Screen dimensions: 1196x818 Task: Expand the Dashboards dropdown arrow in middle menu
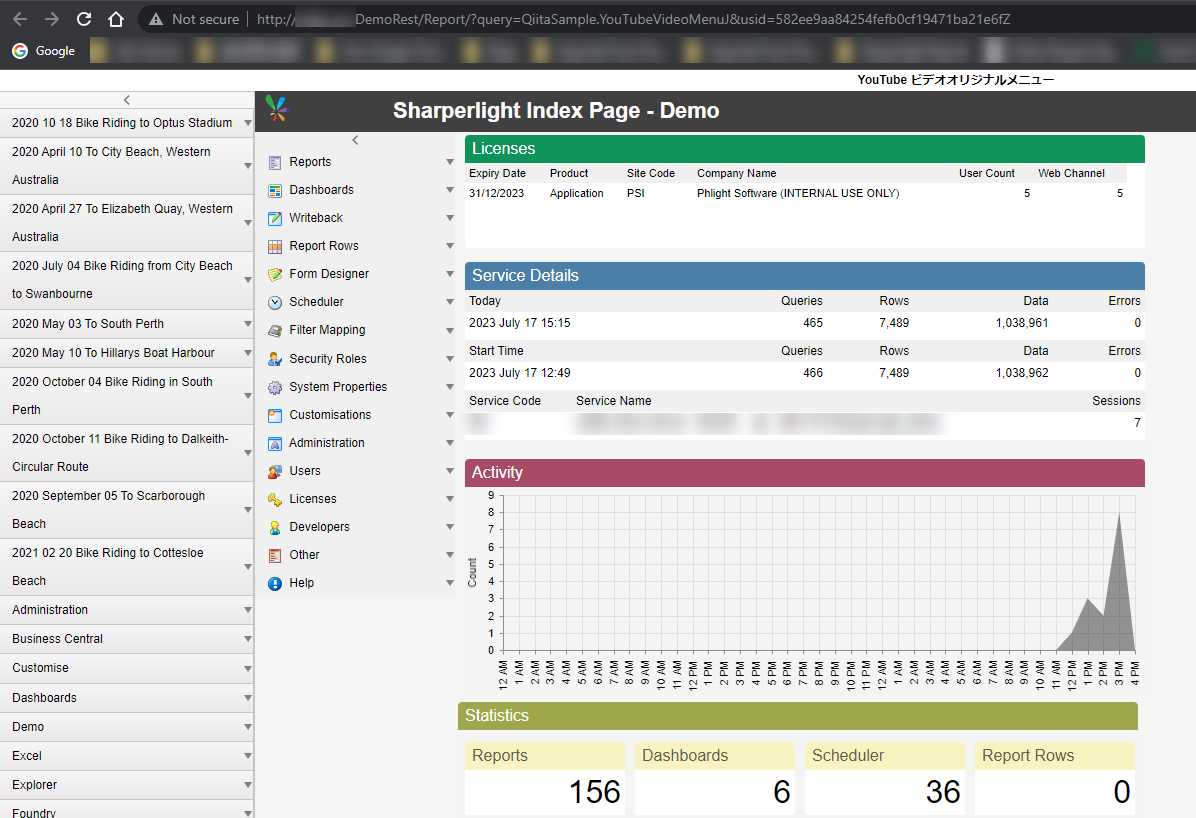pos(450,190)
